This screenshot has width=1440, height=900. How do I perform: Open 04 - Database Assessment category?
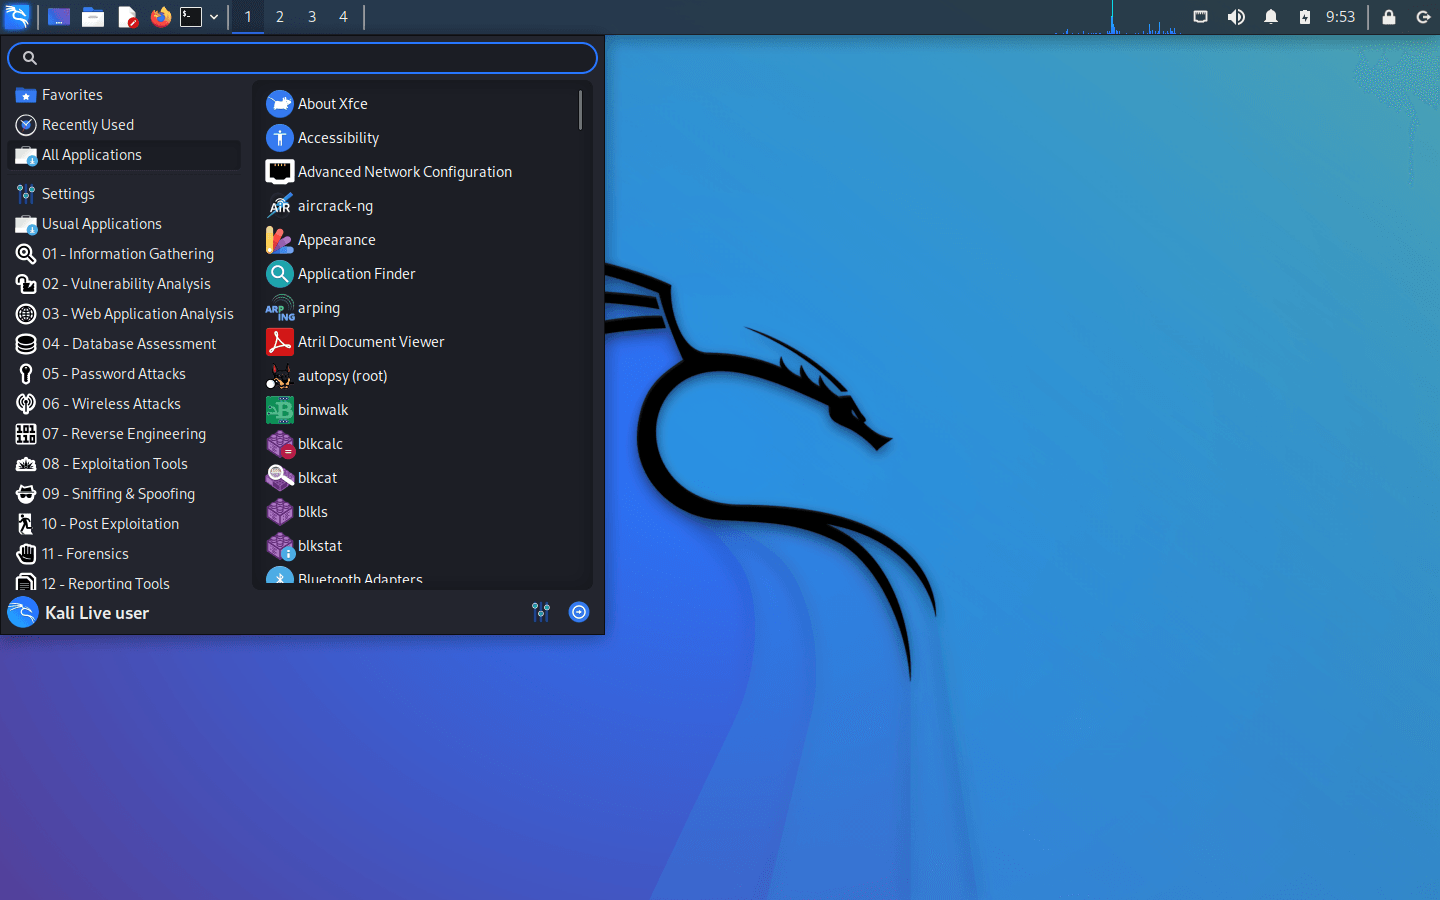coord(124,344)
